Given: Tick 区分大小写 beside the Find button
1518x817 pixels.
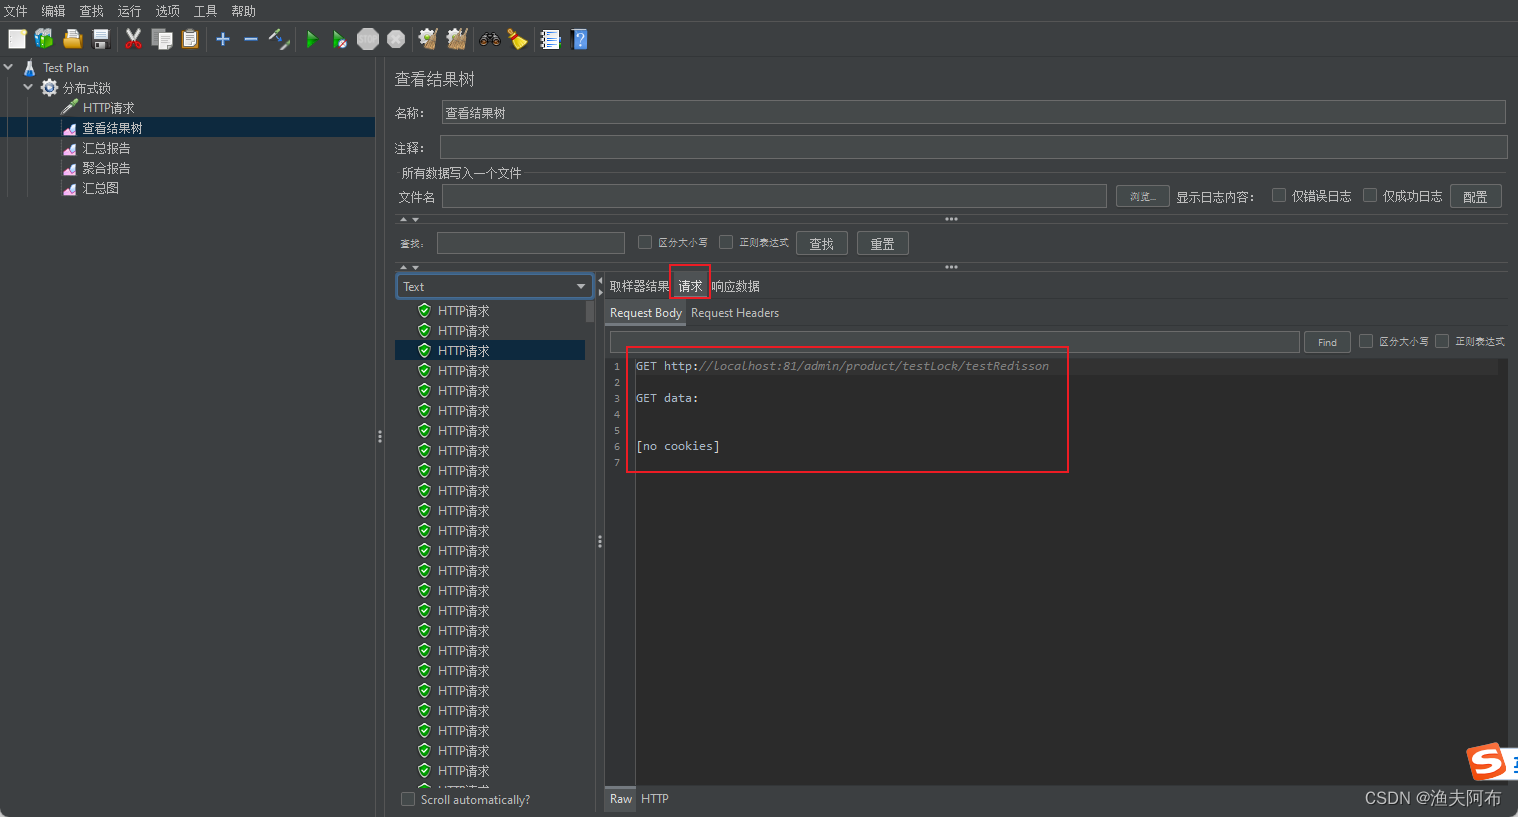Looking at the screenshot, I should click(x=1366, y=341).
